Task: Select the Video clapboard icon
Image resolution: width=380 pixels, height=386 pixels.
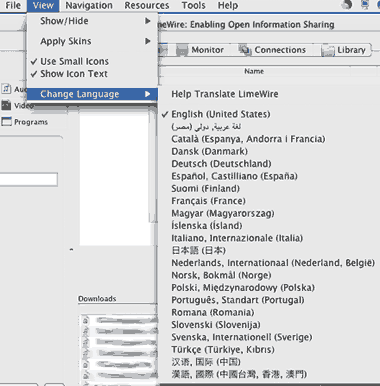Action: tap(6, 105)
